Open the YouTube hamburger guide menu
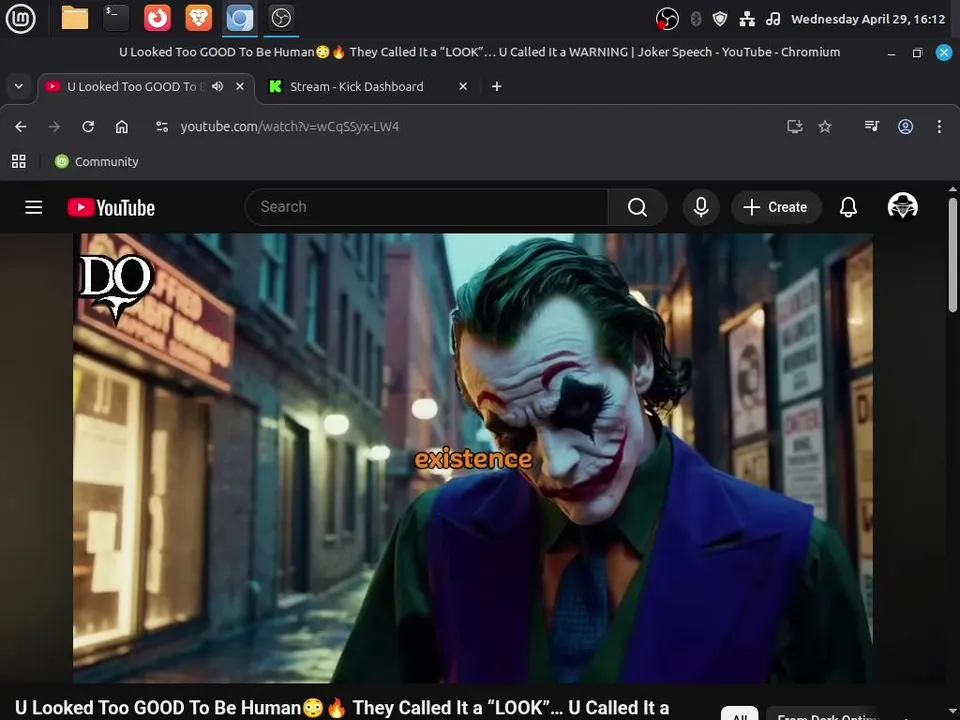The image size is (960, 720). (x=34, y=207)
